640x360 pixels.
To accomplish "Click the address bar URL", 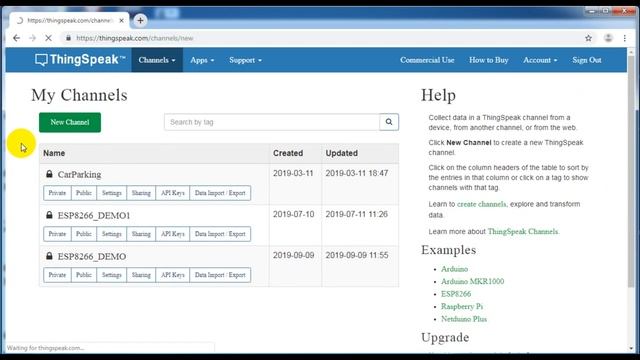I will pyautogui.click(x=135, y=38).
